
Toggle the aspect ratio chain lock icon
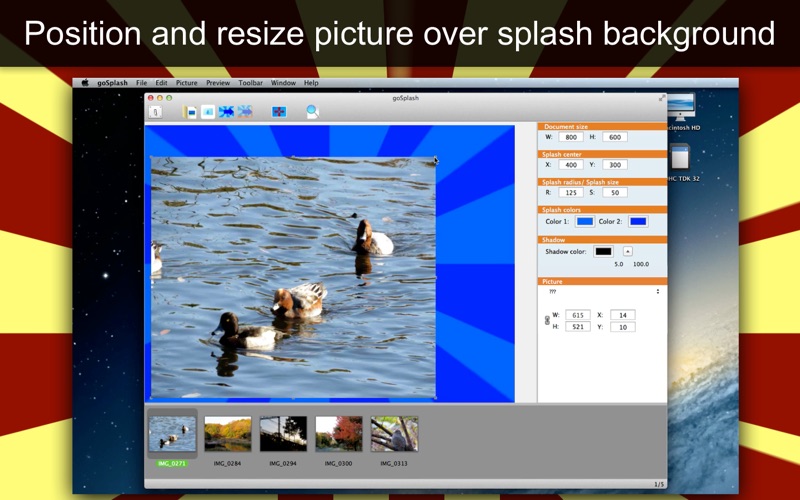pos(547,320)
